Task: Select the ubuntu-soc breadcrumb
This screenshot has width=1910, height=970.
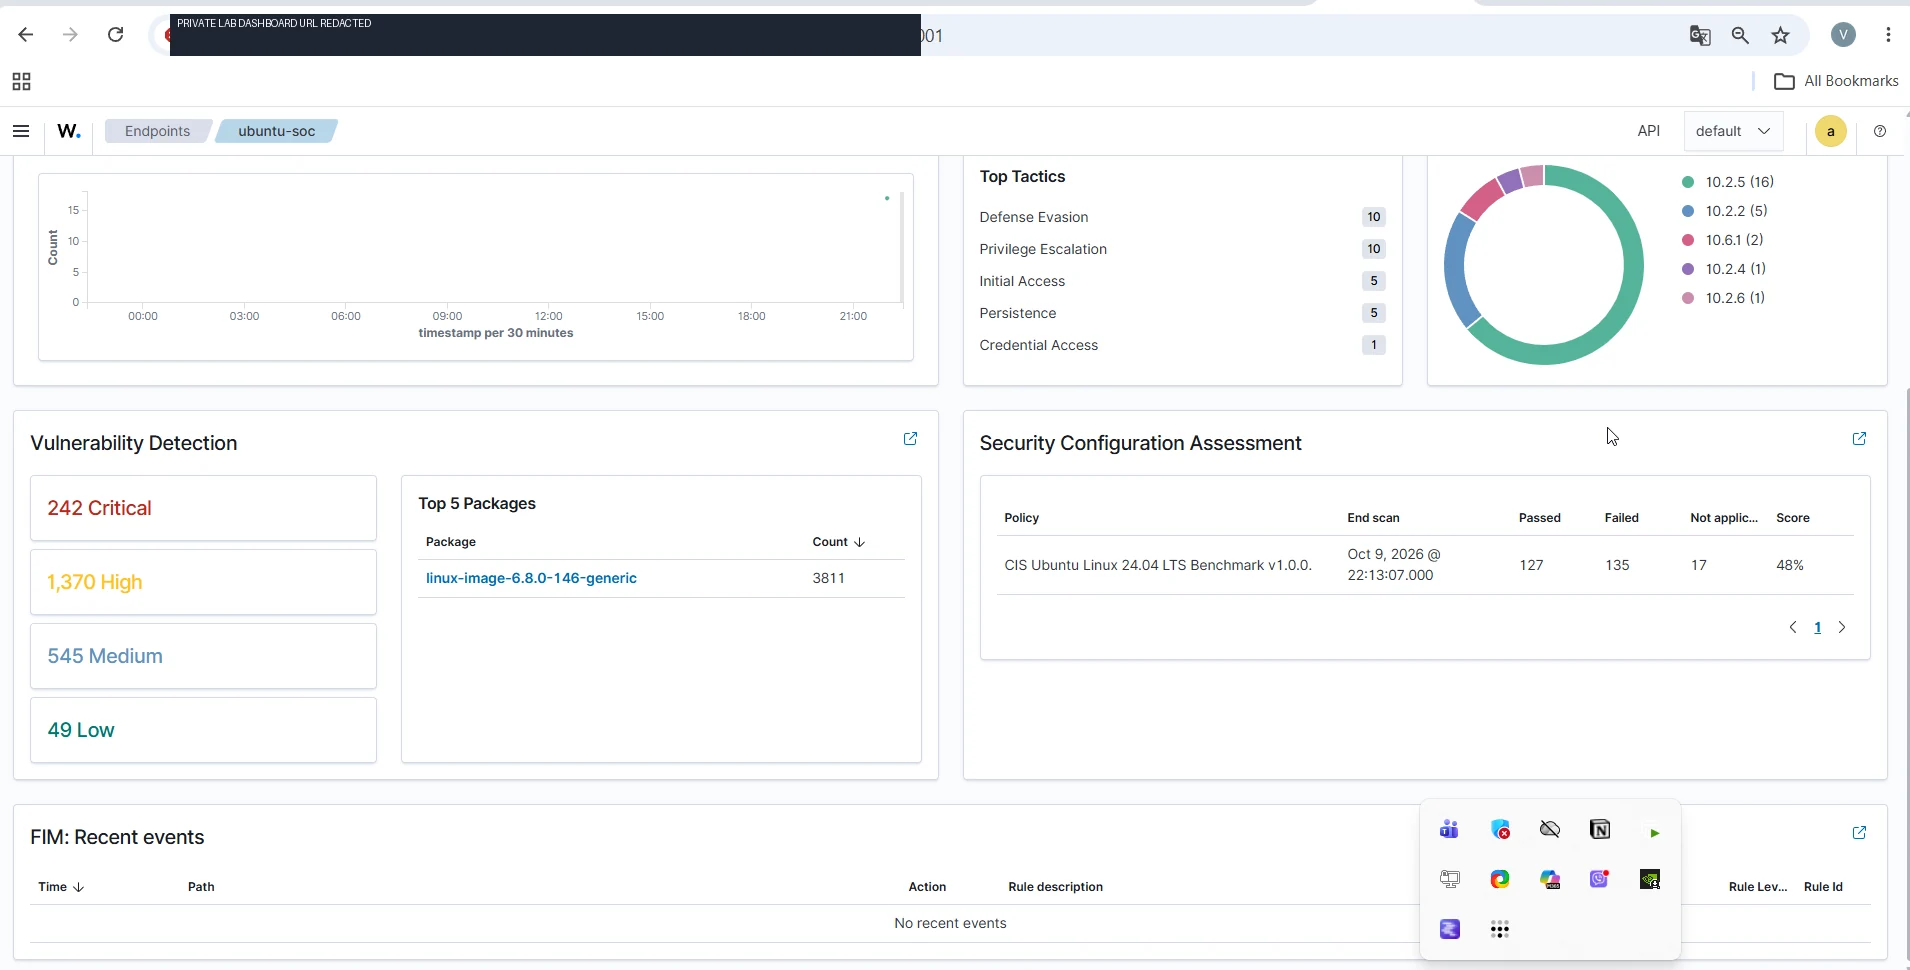Action: pyautogui.click(x=277, y=131)
